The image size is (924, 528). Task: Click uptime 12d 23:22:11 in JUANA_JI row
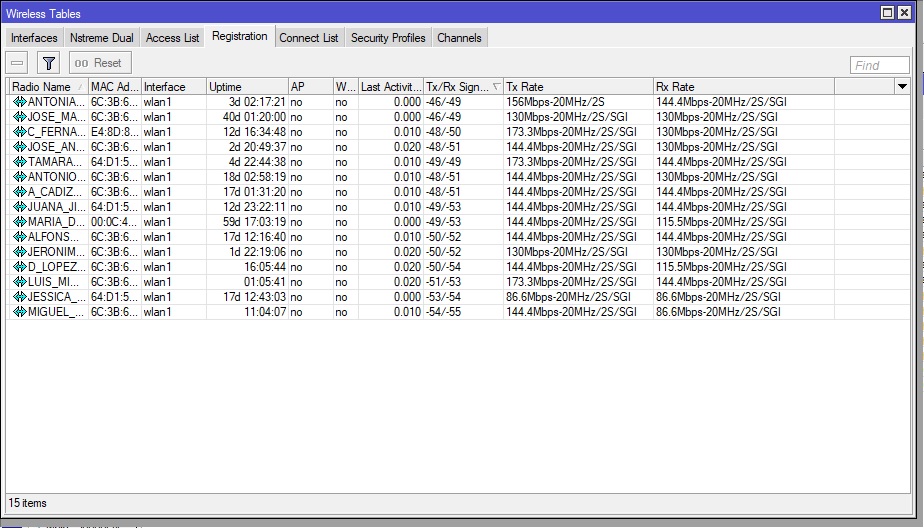tap(254, 207)
